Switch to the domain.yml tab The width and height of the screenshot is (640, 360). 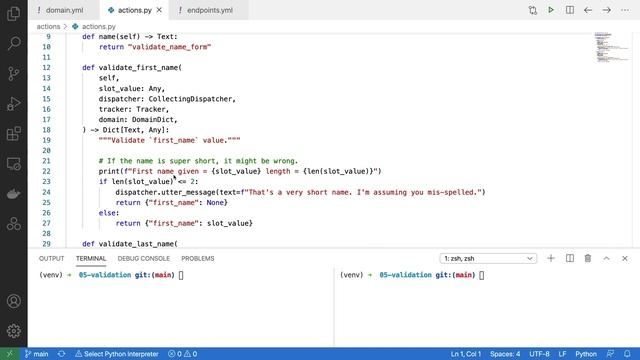[x=64, y=10]
